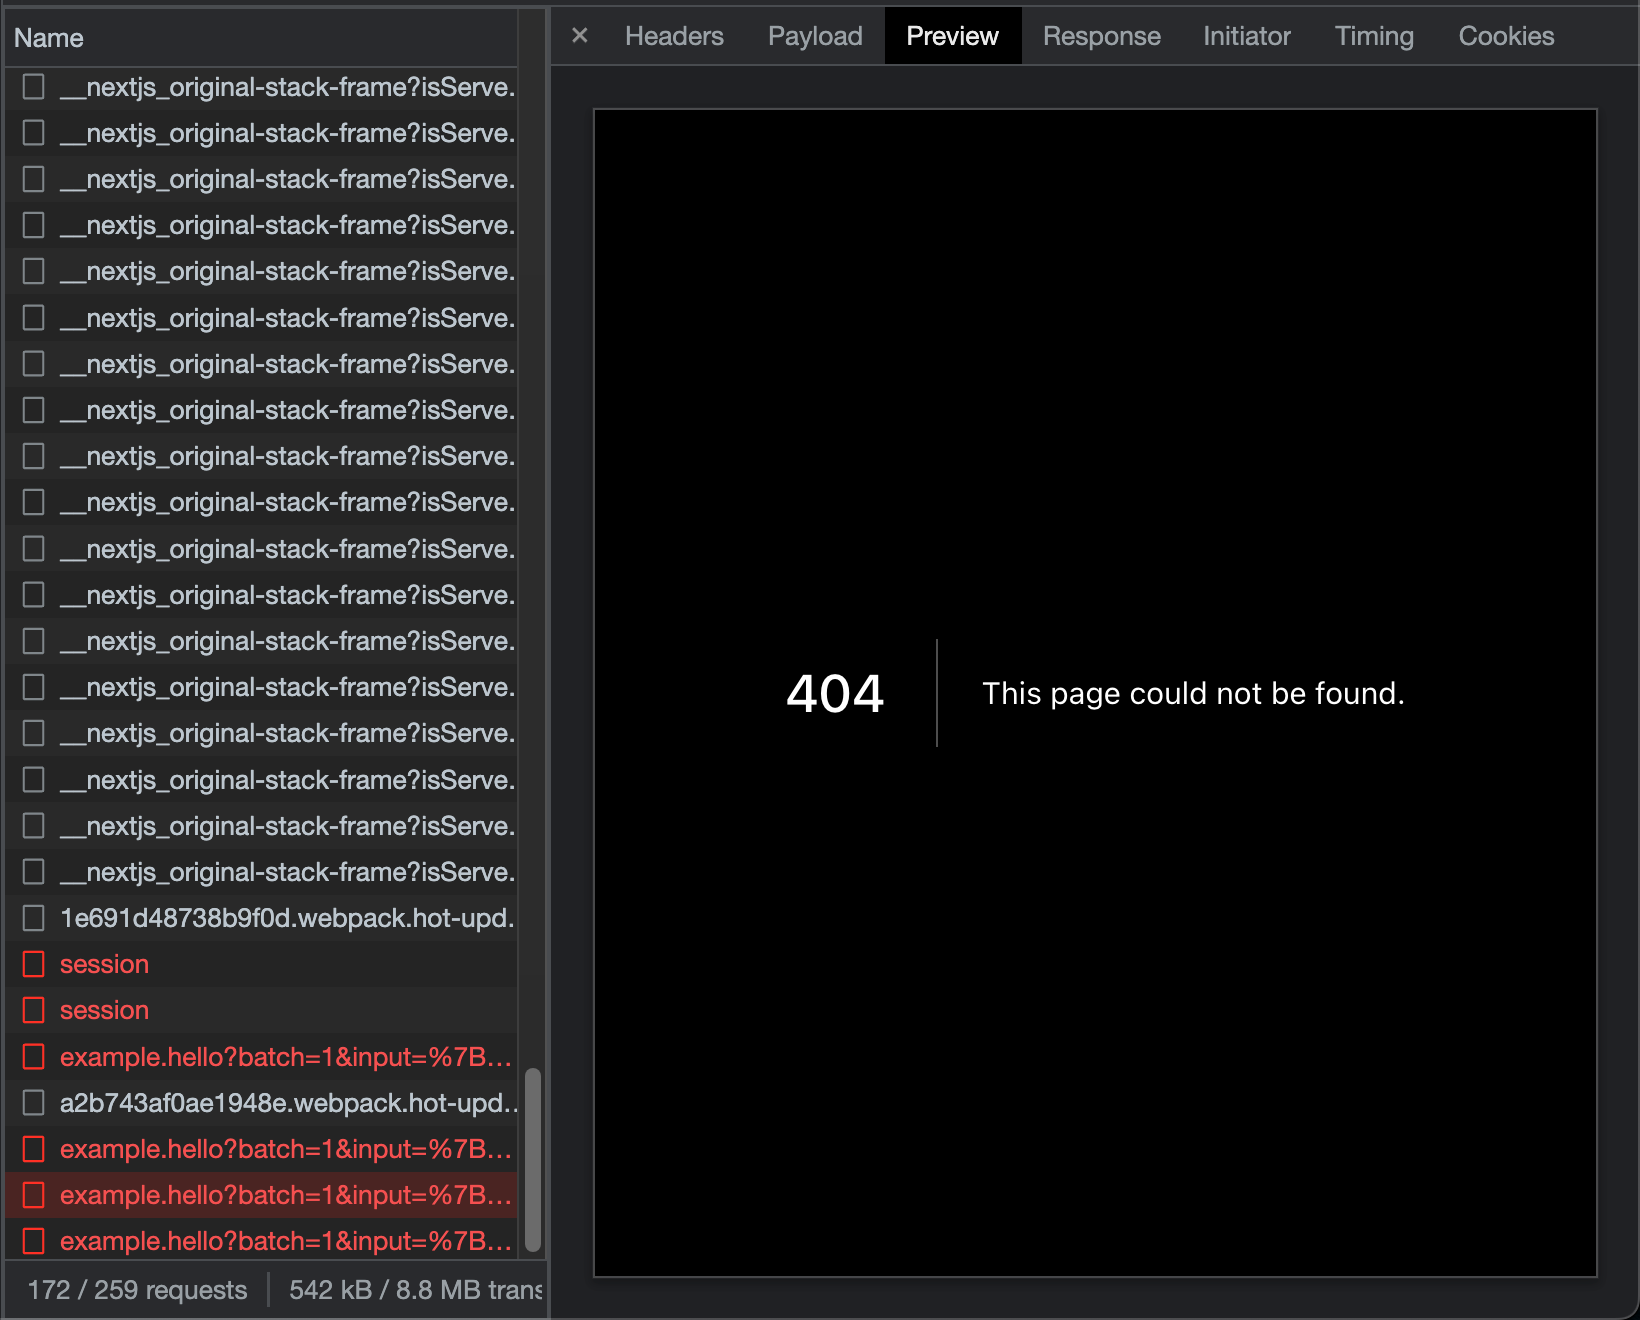Screen dimensions: 1640x1320
Task: Switch to the Headers tab
Action: 674,36
